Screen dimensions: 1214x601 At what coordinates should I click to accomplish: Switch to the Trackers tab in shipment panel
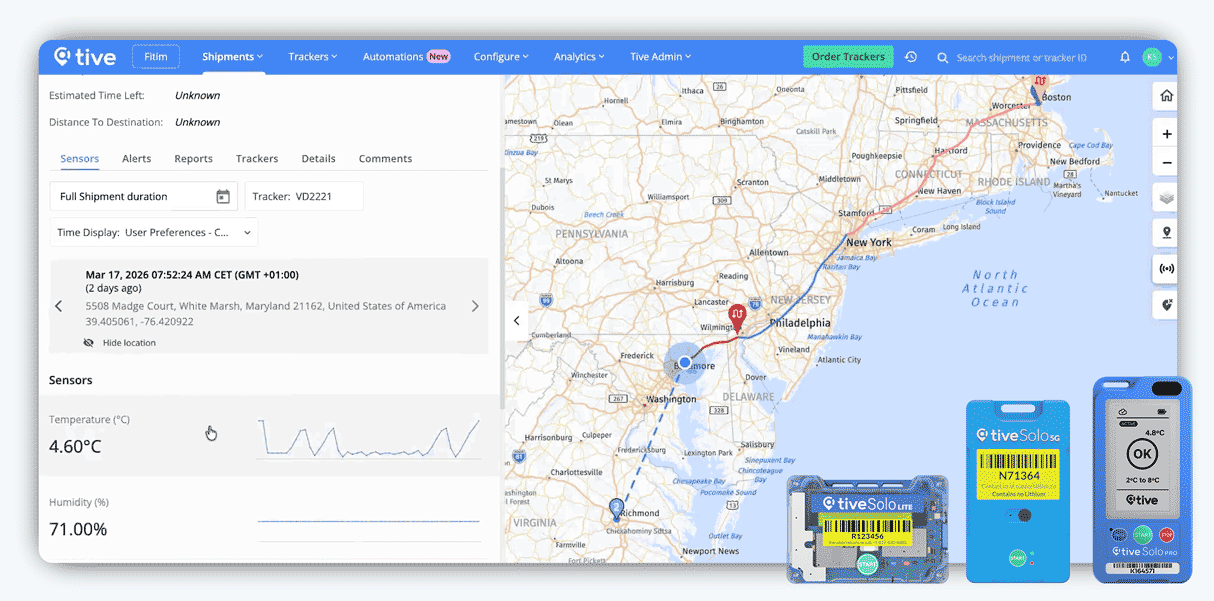257,159
